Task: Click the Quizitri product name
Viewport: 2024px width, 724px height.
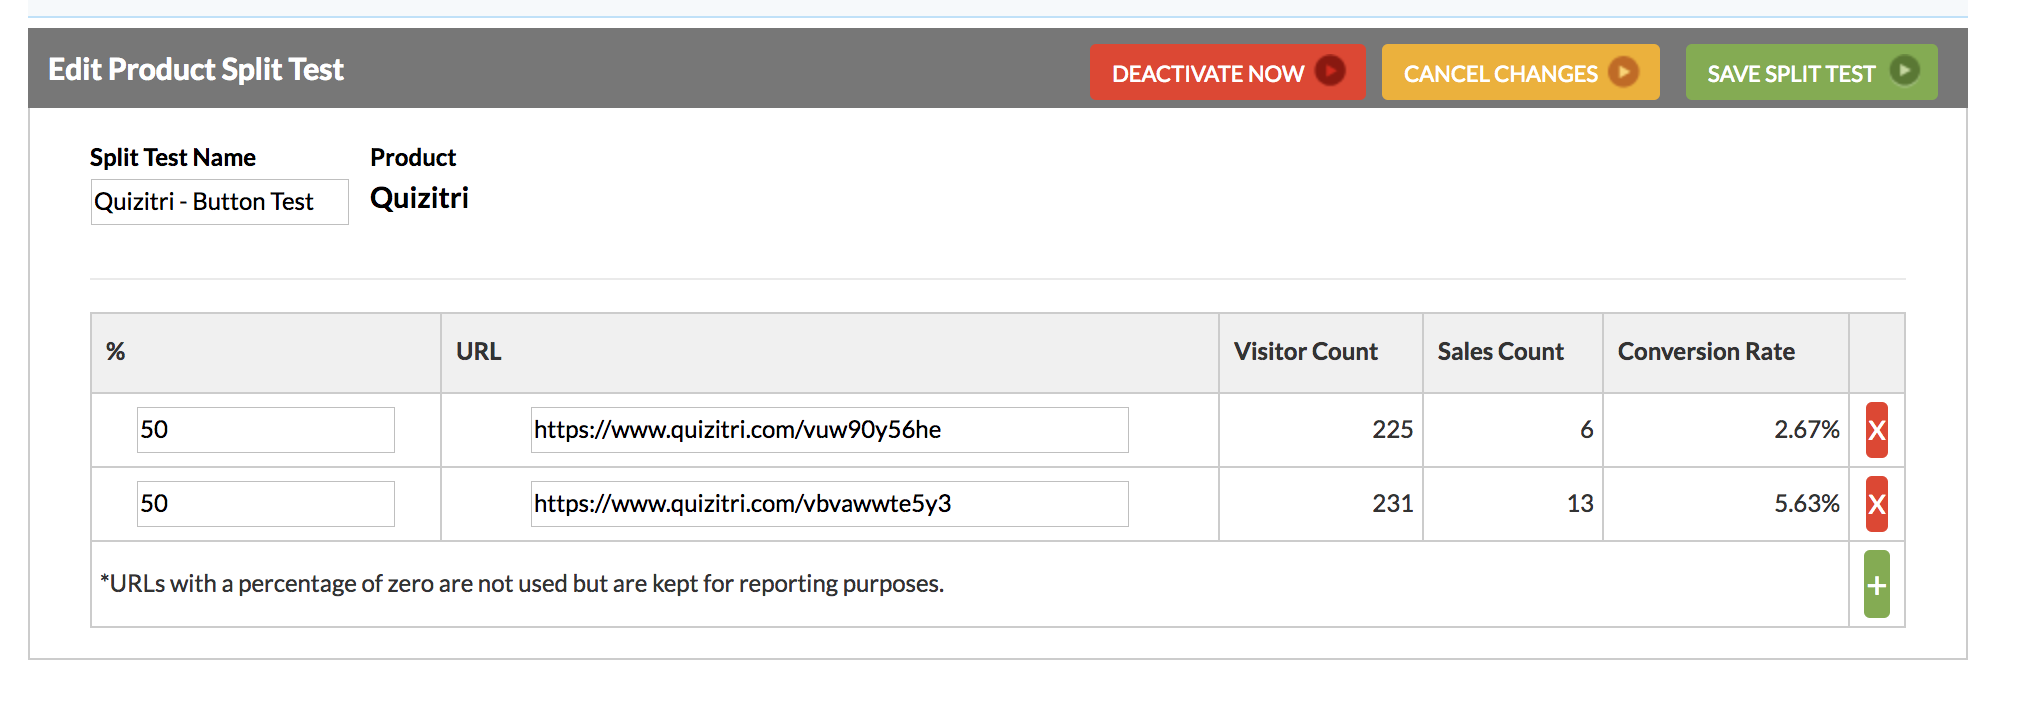Action: 419,198
